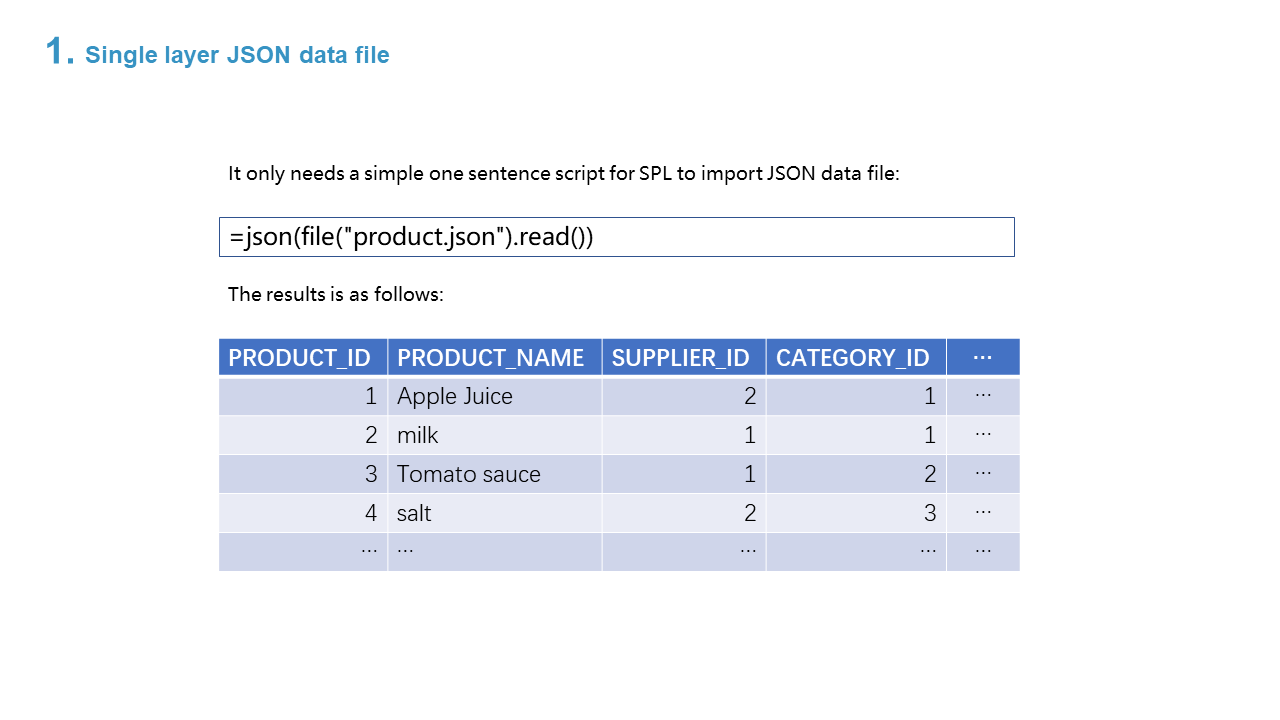This screenshot has width=1280, height=720.
Task: Click the sentence about SPL importing JSON
Action: [x=563, y=173]
